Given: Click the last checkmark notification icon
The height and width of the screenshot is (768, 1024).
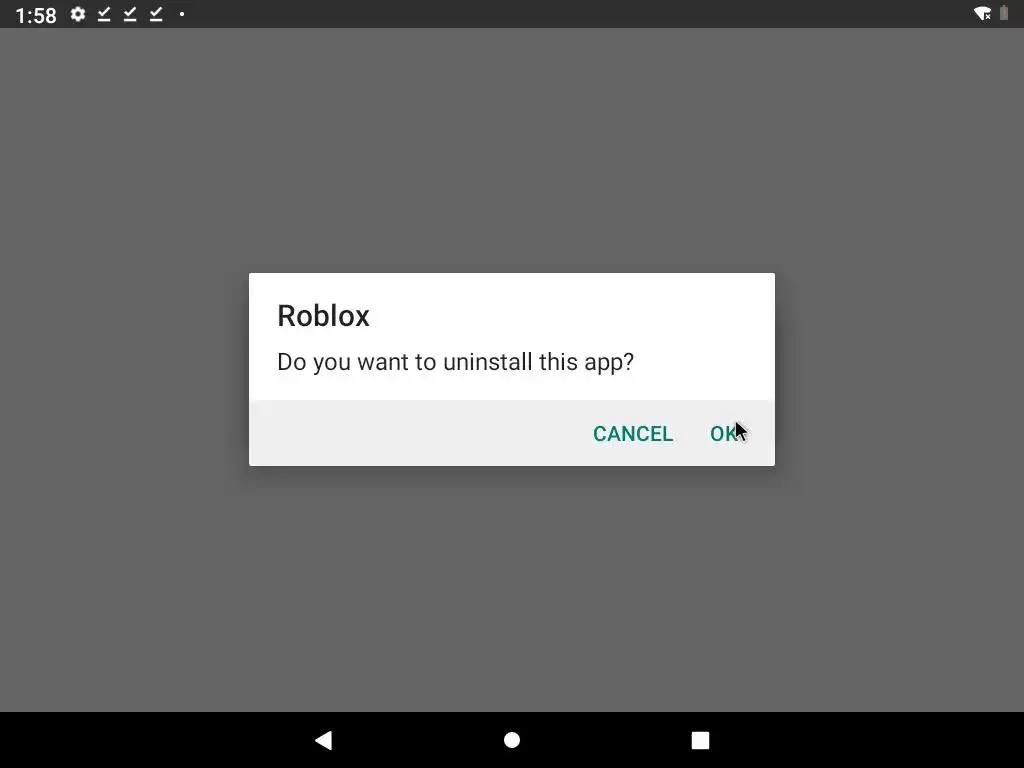Looking at the screenshot, I should pyautogui.click(x=156, y=14).
